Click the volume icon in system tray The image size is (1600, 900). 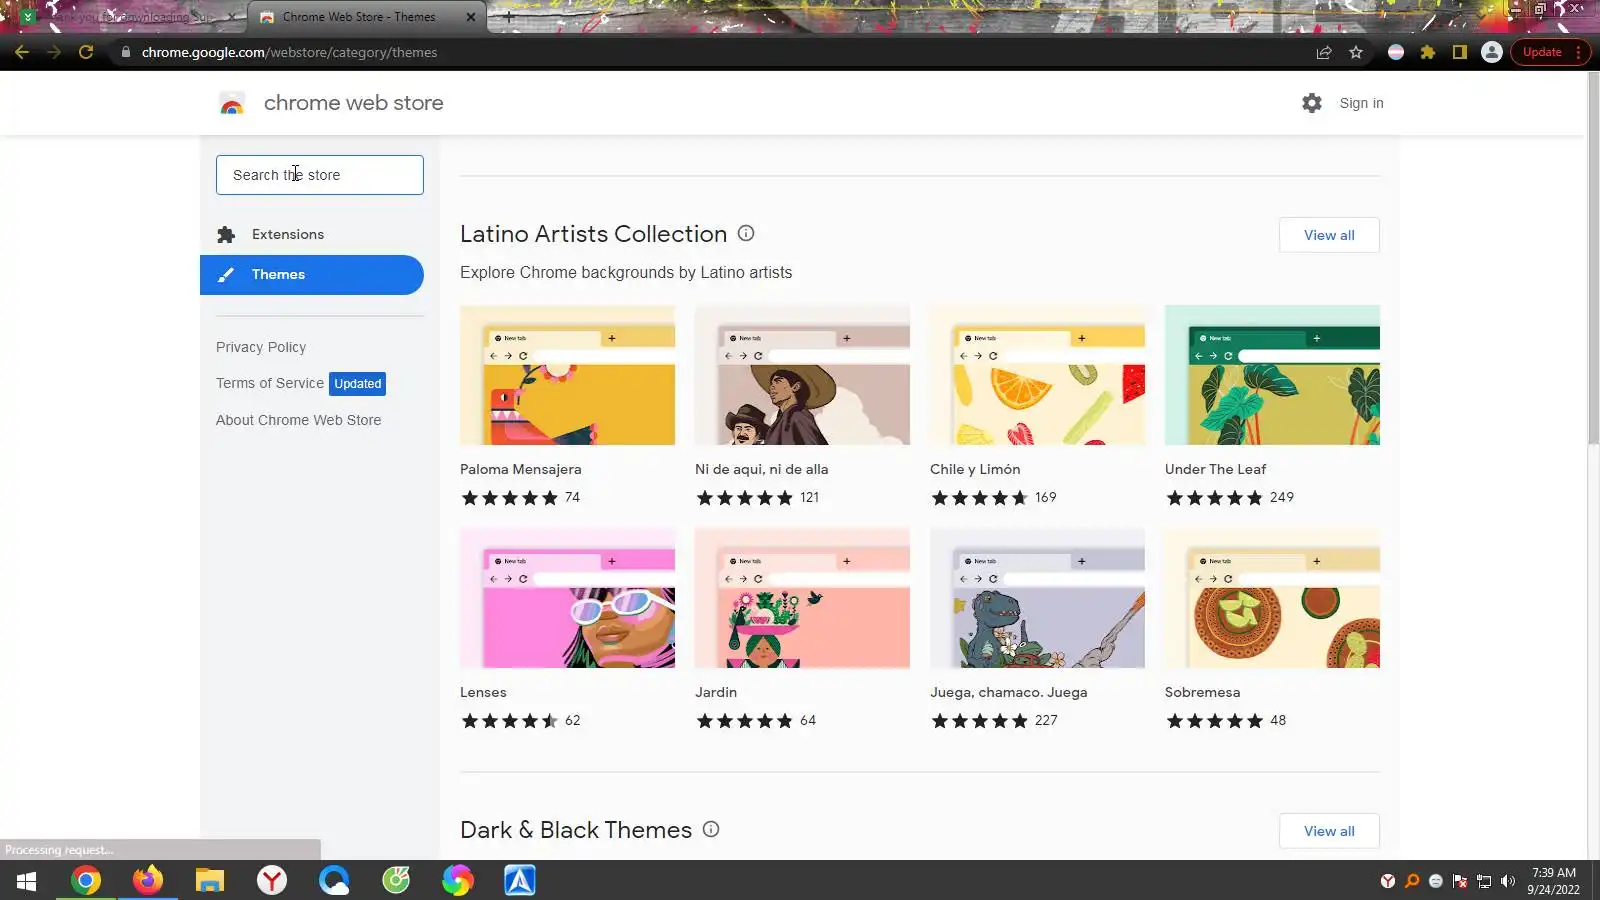coord(1508,881)
